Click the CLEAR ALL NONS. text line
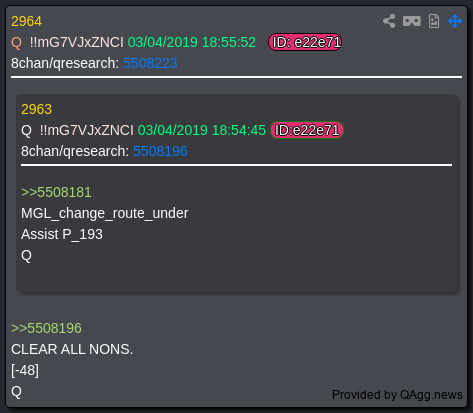 tap(72, 349)
